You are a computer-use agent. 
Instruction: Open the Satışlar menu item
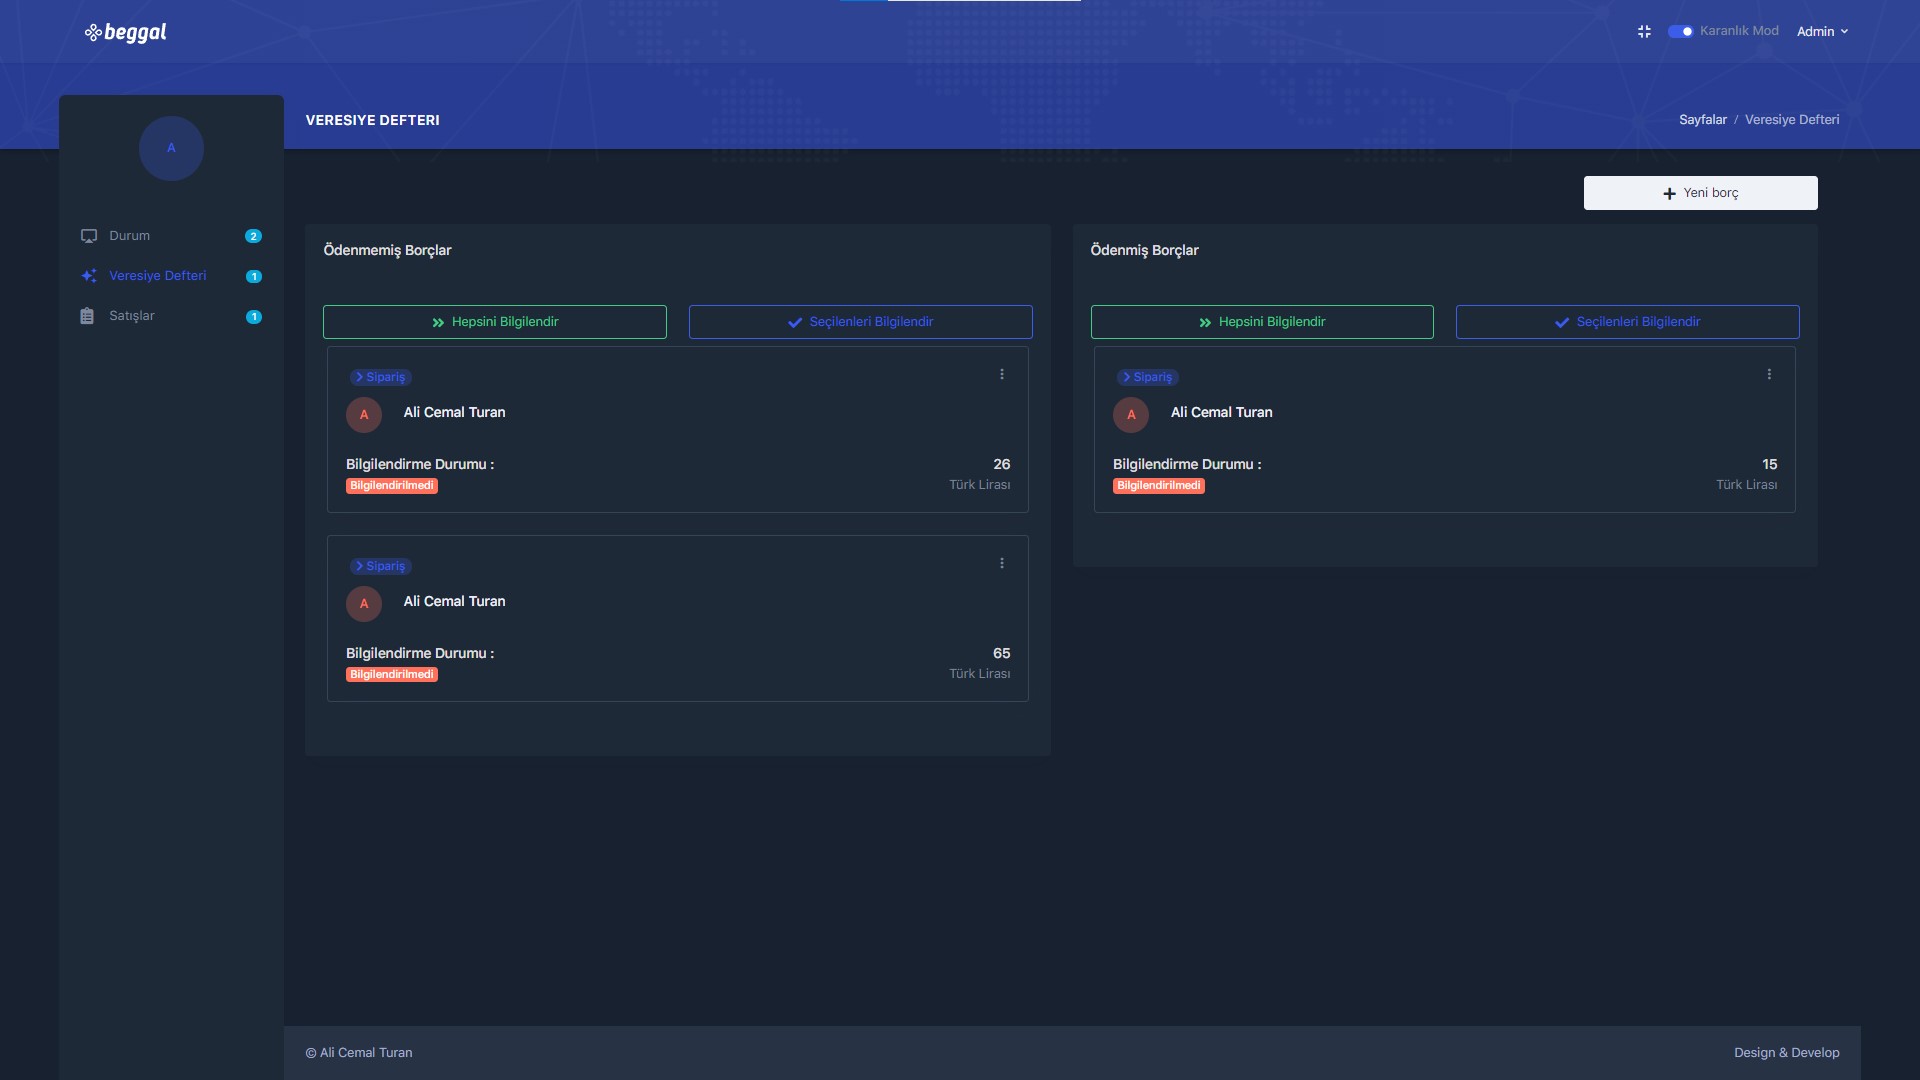click(171, 316)
